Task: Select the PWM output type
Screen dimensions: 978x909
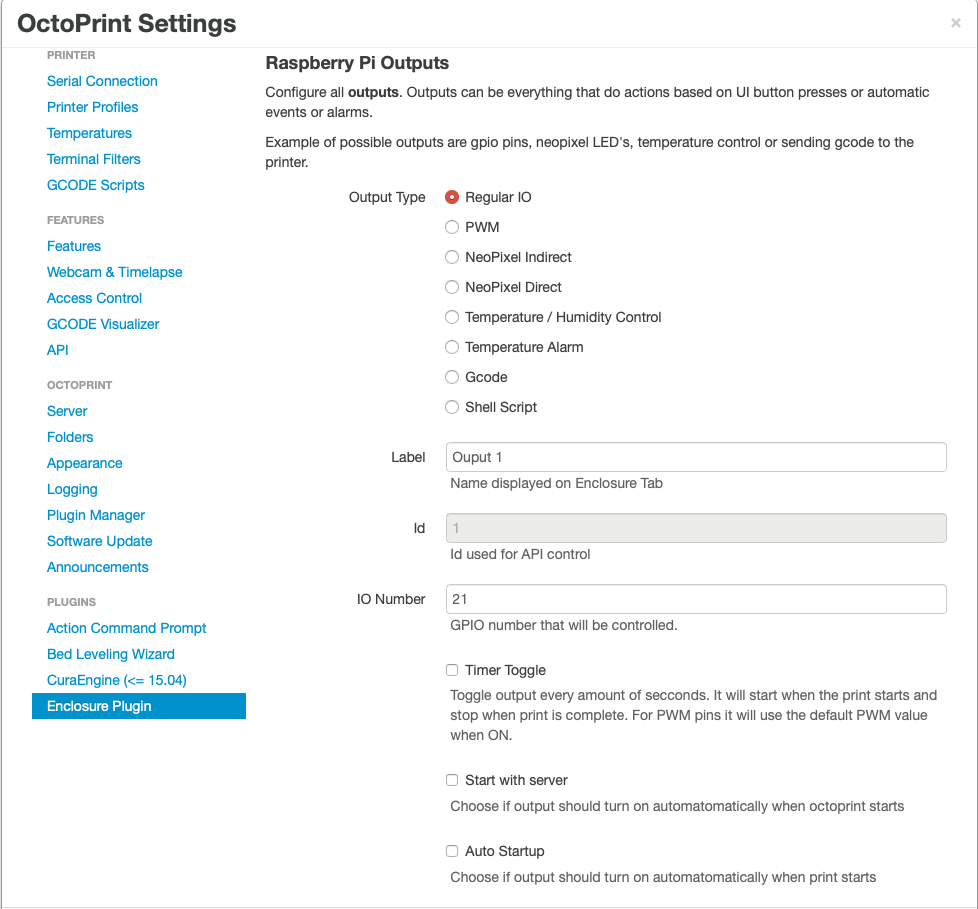Action: 452,227
